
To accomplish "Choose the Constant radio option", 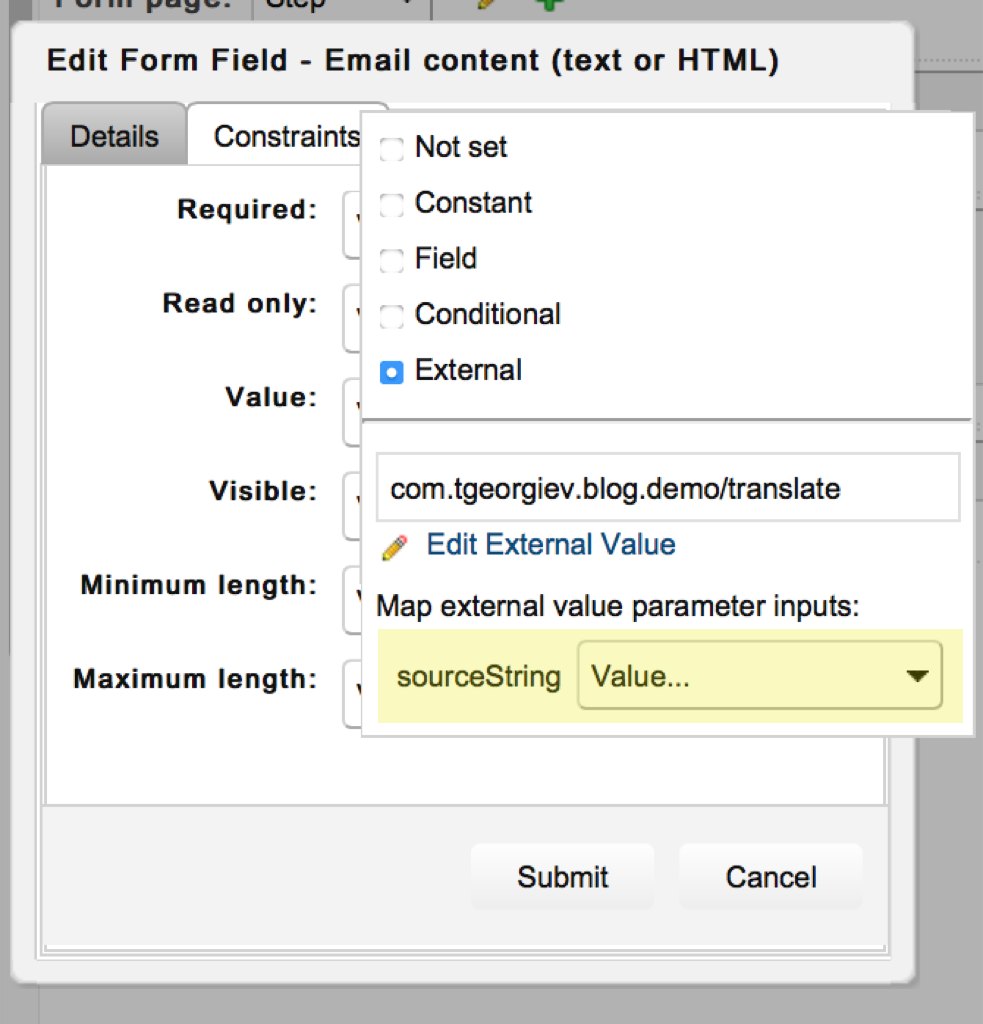I will pos(392,205).
